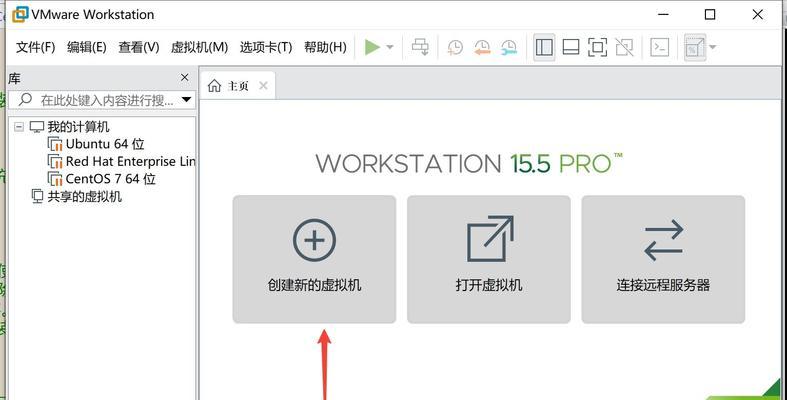Screen dimensions: 787x400
Task: Select the Ubuntu 64 位 virtual machine
Action: (105, 144)
